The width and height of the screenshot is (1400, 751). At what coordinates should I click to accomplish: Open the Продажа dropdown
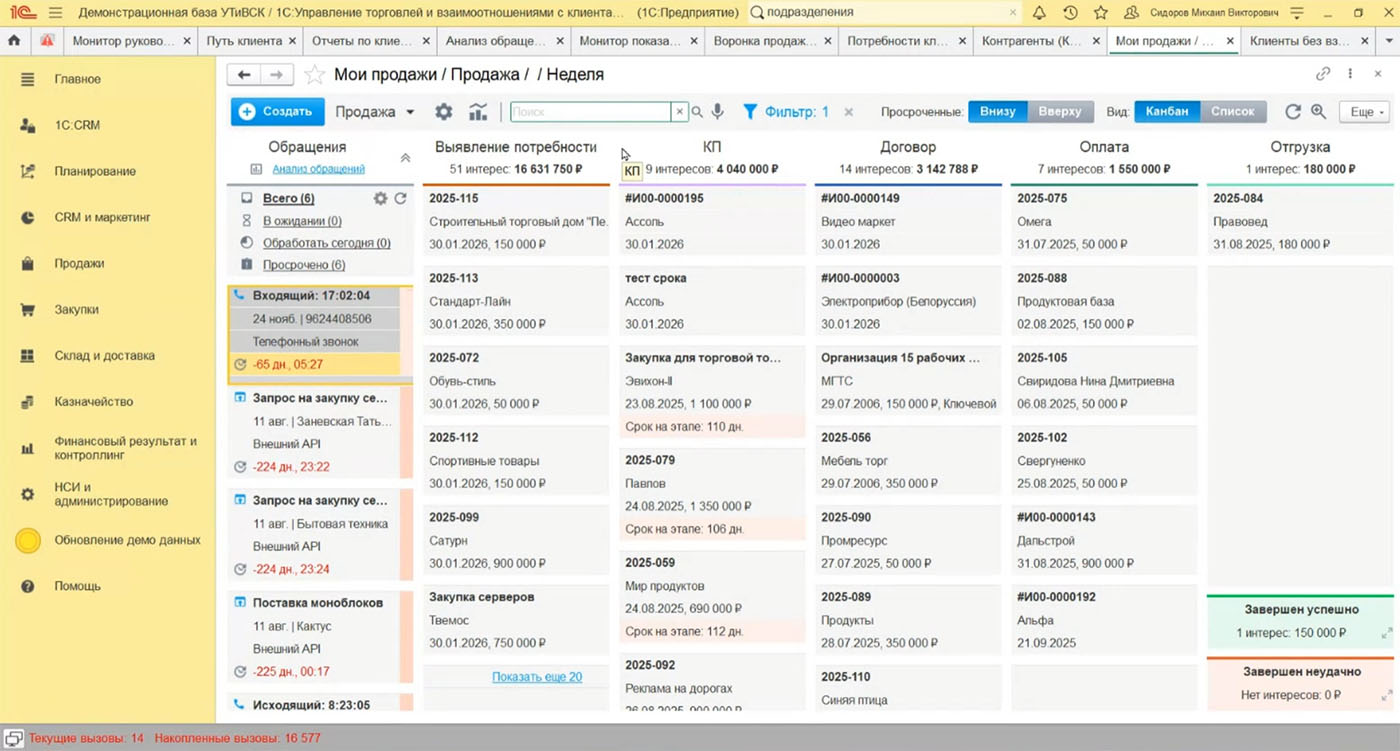(375, 112)
